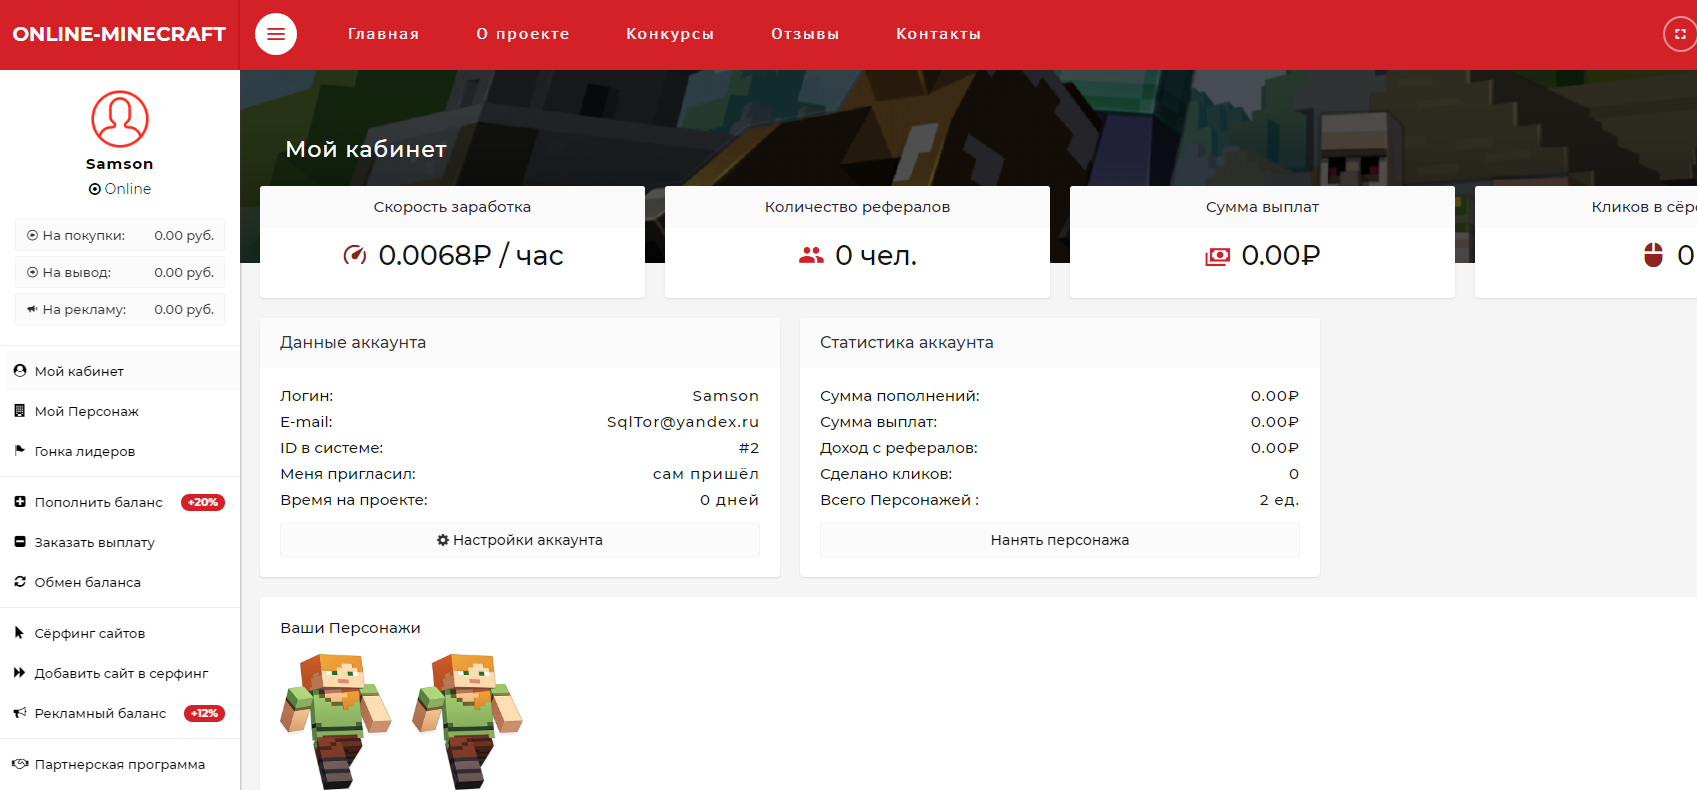Click the 0.0068₽ / час value

[x=471, y=255]
